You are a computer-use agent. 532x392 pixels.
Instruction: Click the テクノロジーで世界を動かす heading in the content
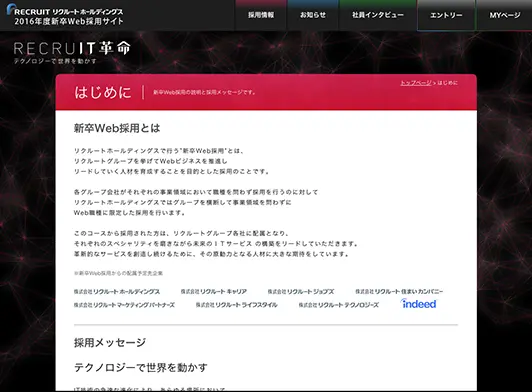tap(140, 367)
